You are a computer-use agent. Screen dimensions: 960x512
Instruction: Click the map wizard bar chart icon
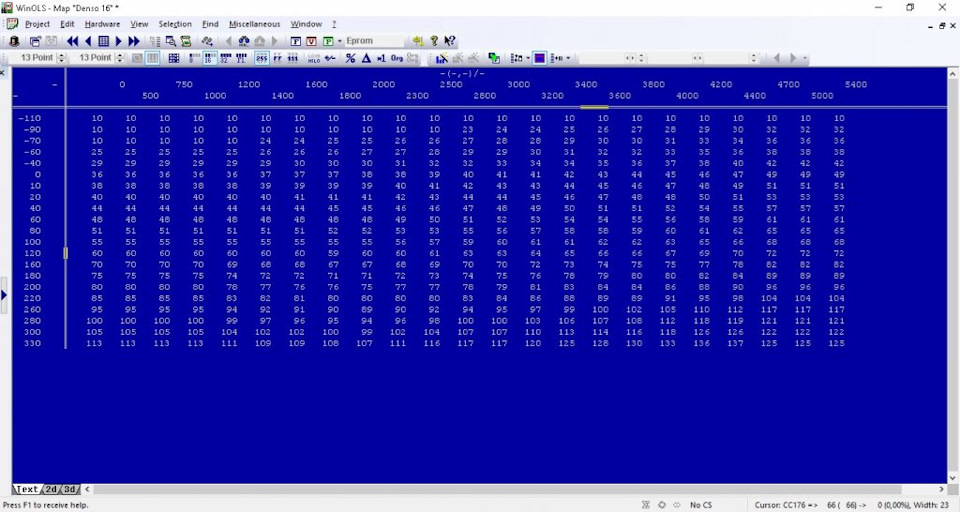pyautogui.click(x=441, y=58)
